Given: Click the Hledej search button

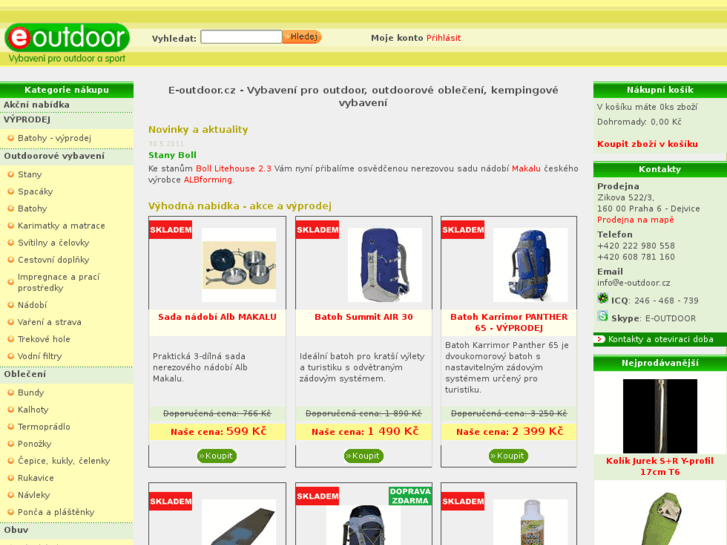Looking at the screenshot, I should 302,37.
